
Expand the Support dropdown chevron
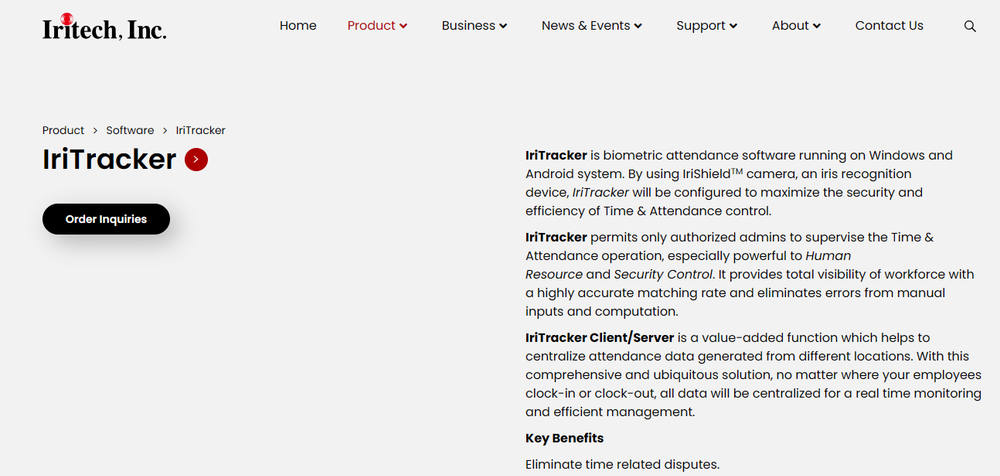734,26
